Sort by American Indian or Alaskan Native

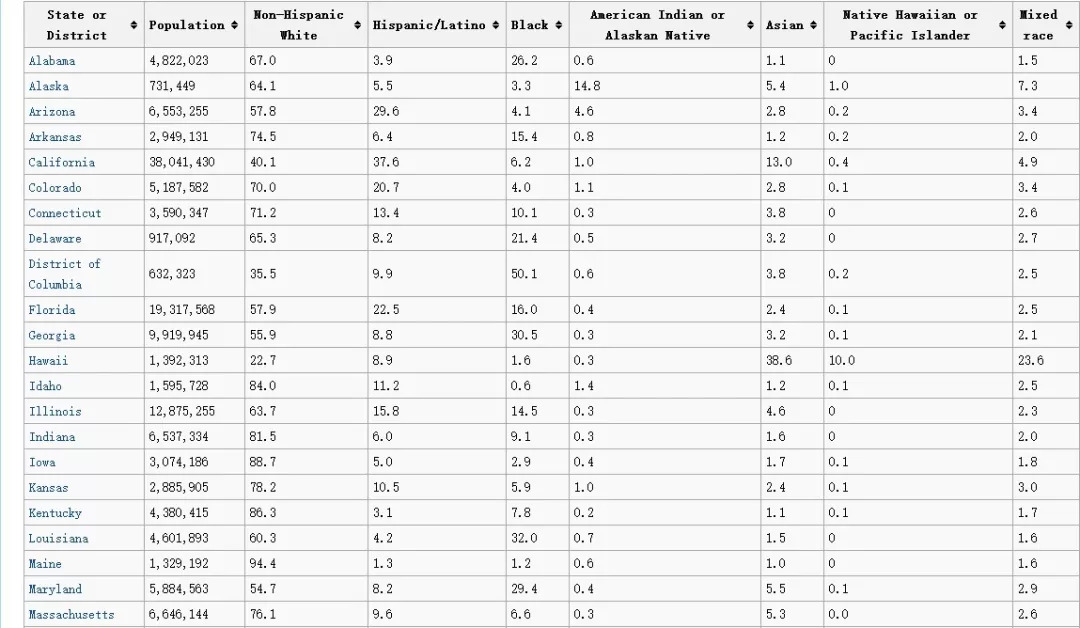coord(751,25)
